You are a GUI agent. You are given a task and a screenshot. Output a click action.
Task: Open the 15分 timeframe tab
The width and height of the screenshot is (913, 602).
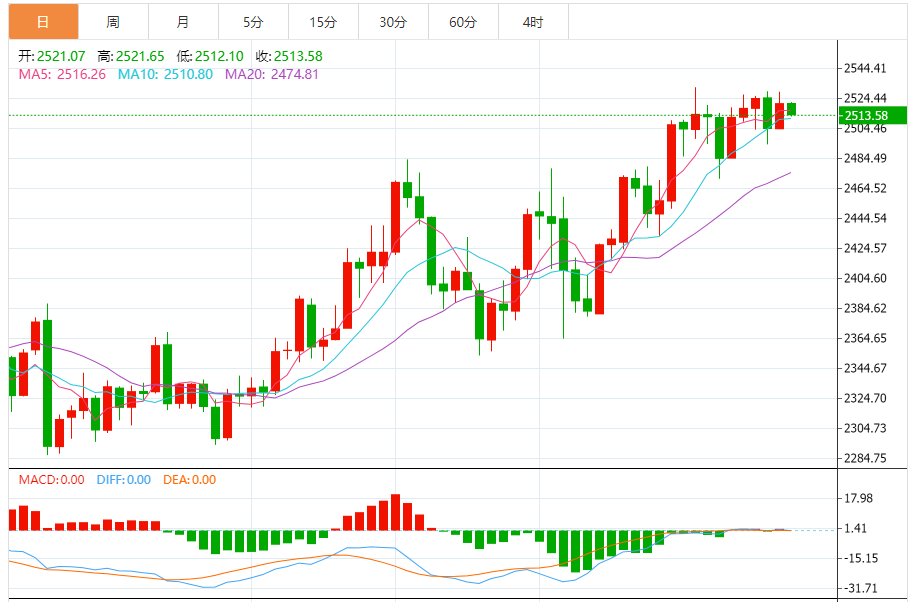tap(323, 22)
